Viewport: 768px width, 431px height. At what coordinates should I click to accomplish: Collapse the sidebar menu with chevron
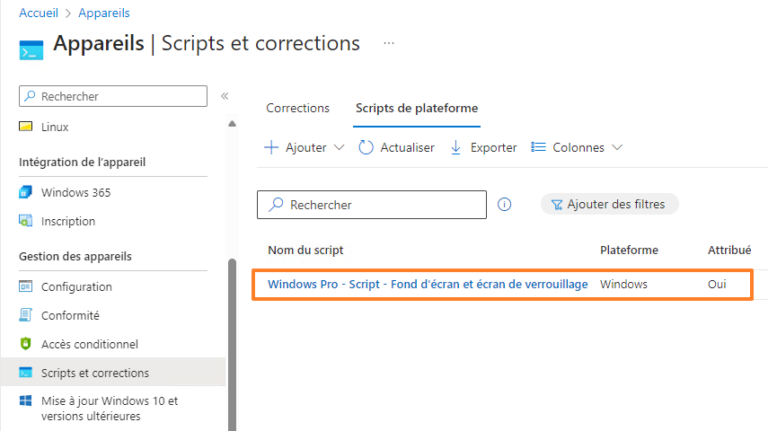click(x=225, y=96)
